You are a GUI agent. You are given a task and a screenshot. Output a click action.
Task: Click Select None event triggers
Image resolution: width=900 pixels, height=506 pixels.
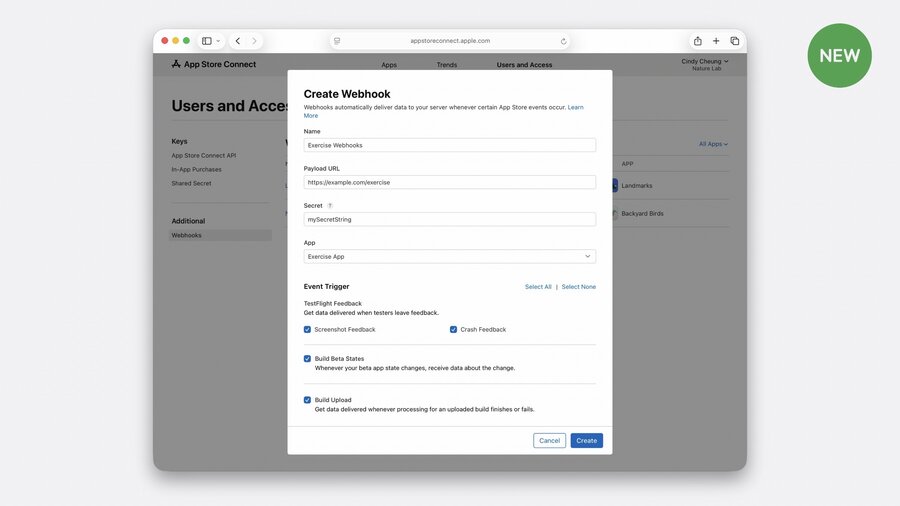(x=579, y=287)
